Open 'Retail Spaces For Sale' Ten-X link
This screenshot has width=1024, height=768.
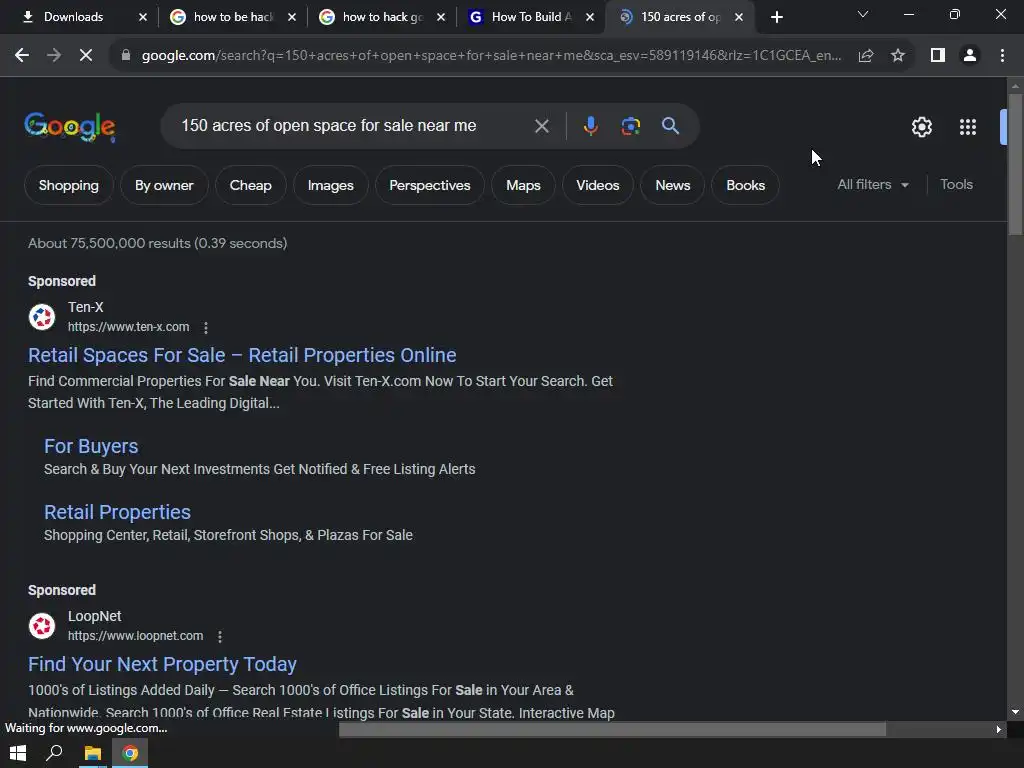pos(242,355)
